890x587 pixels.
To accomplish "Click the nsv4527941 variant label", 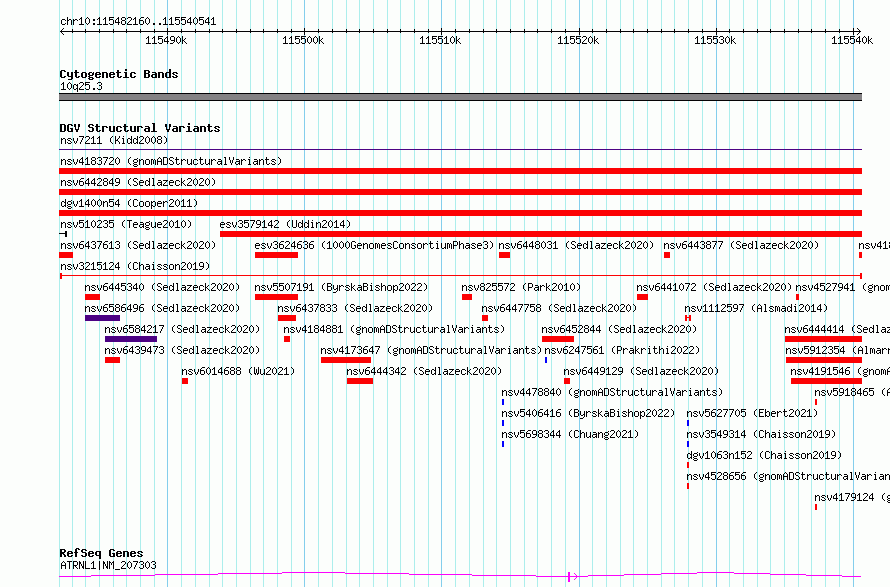I will (842, 287).
